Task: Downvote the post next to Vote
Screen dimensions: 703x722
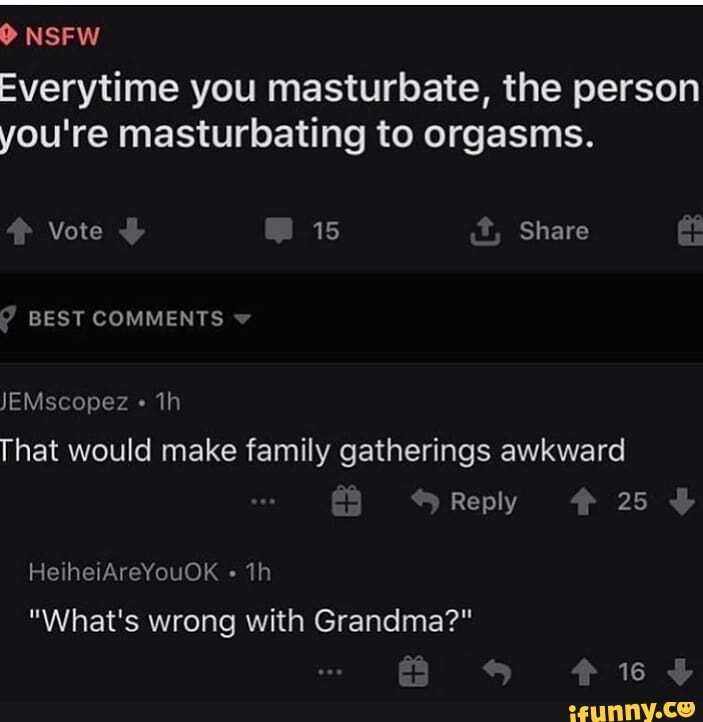Action: pos(132,231)
